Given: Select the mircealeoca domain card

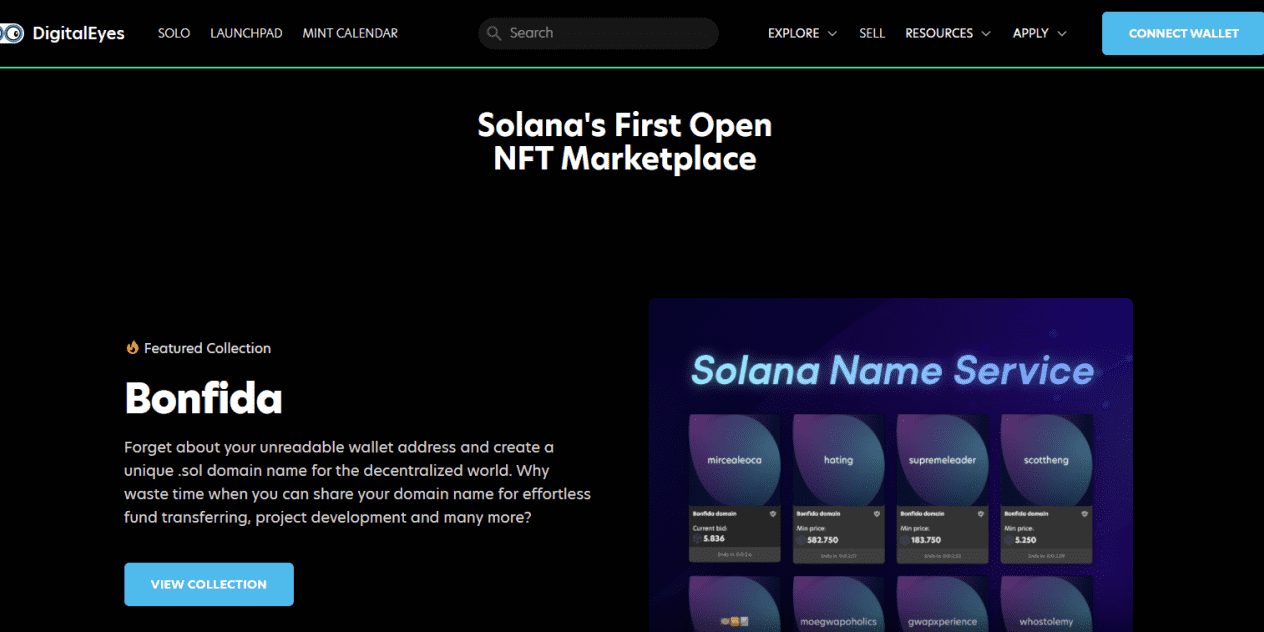Looking at the screenshot, I should [x=734, y=489].
